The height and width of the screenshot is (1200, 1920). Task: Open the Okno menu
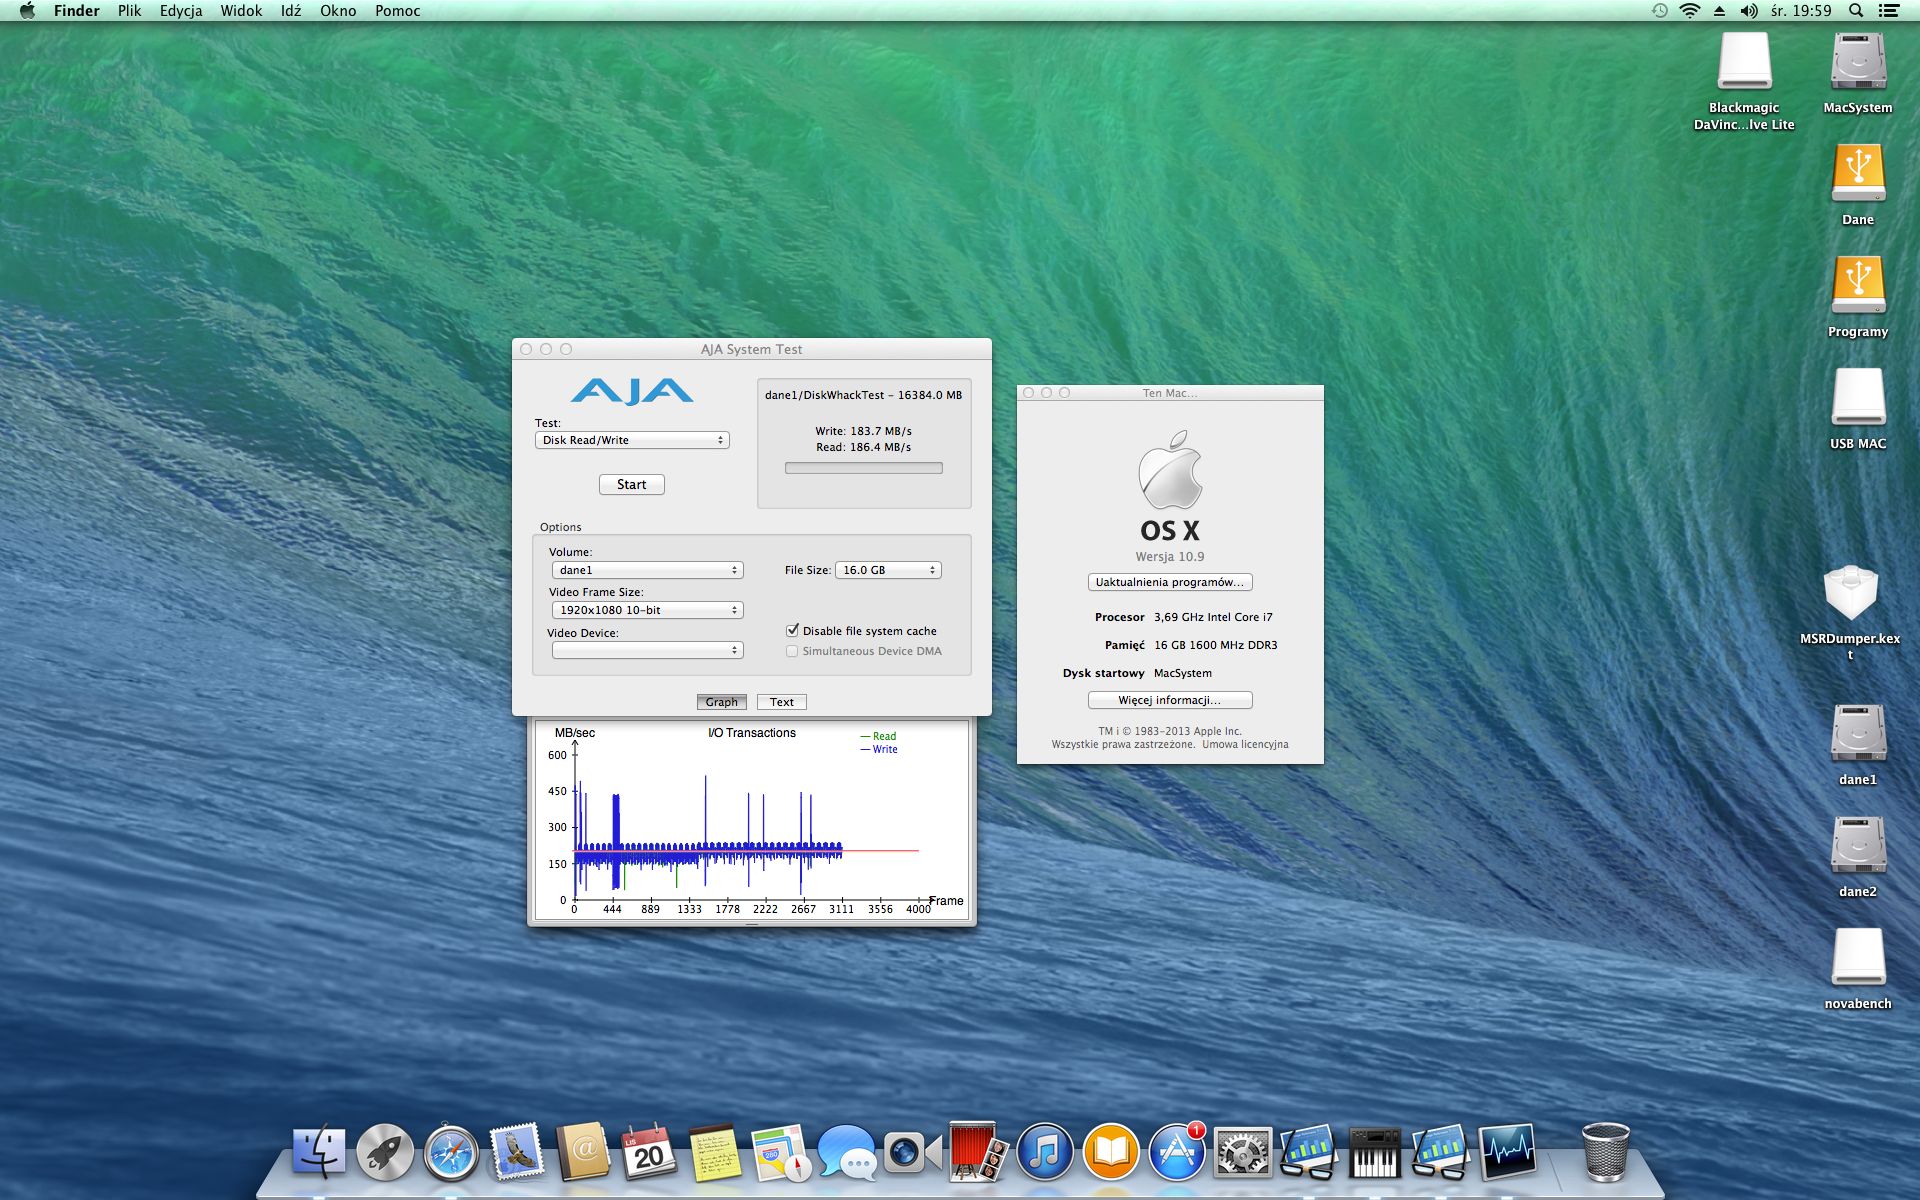coord(338,11)
